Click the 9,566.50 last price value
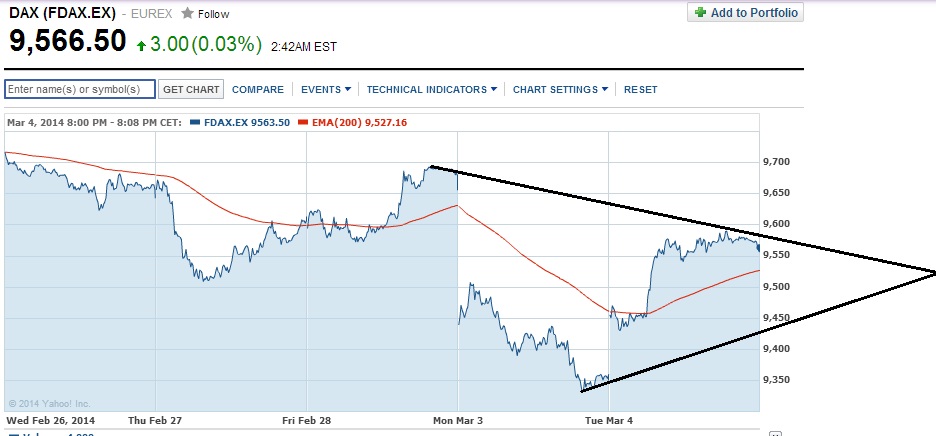Screen dimensions: 936x436 point(68,42)
